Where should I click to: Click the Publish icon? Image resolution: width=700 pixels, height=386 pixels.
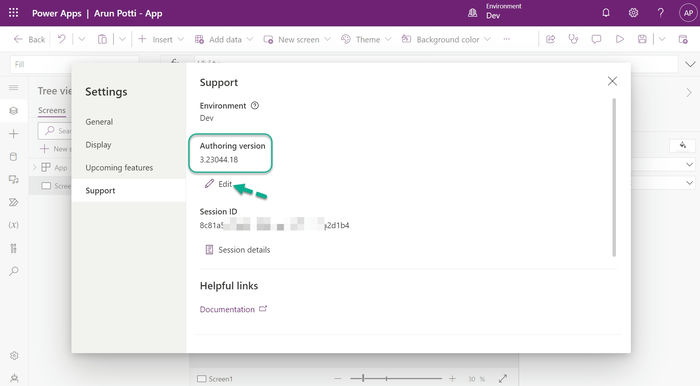click(683, 39)
